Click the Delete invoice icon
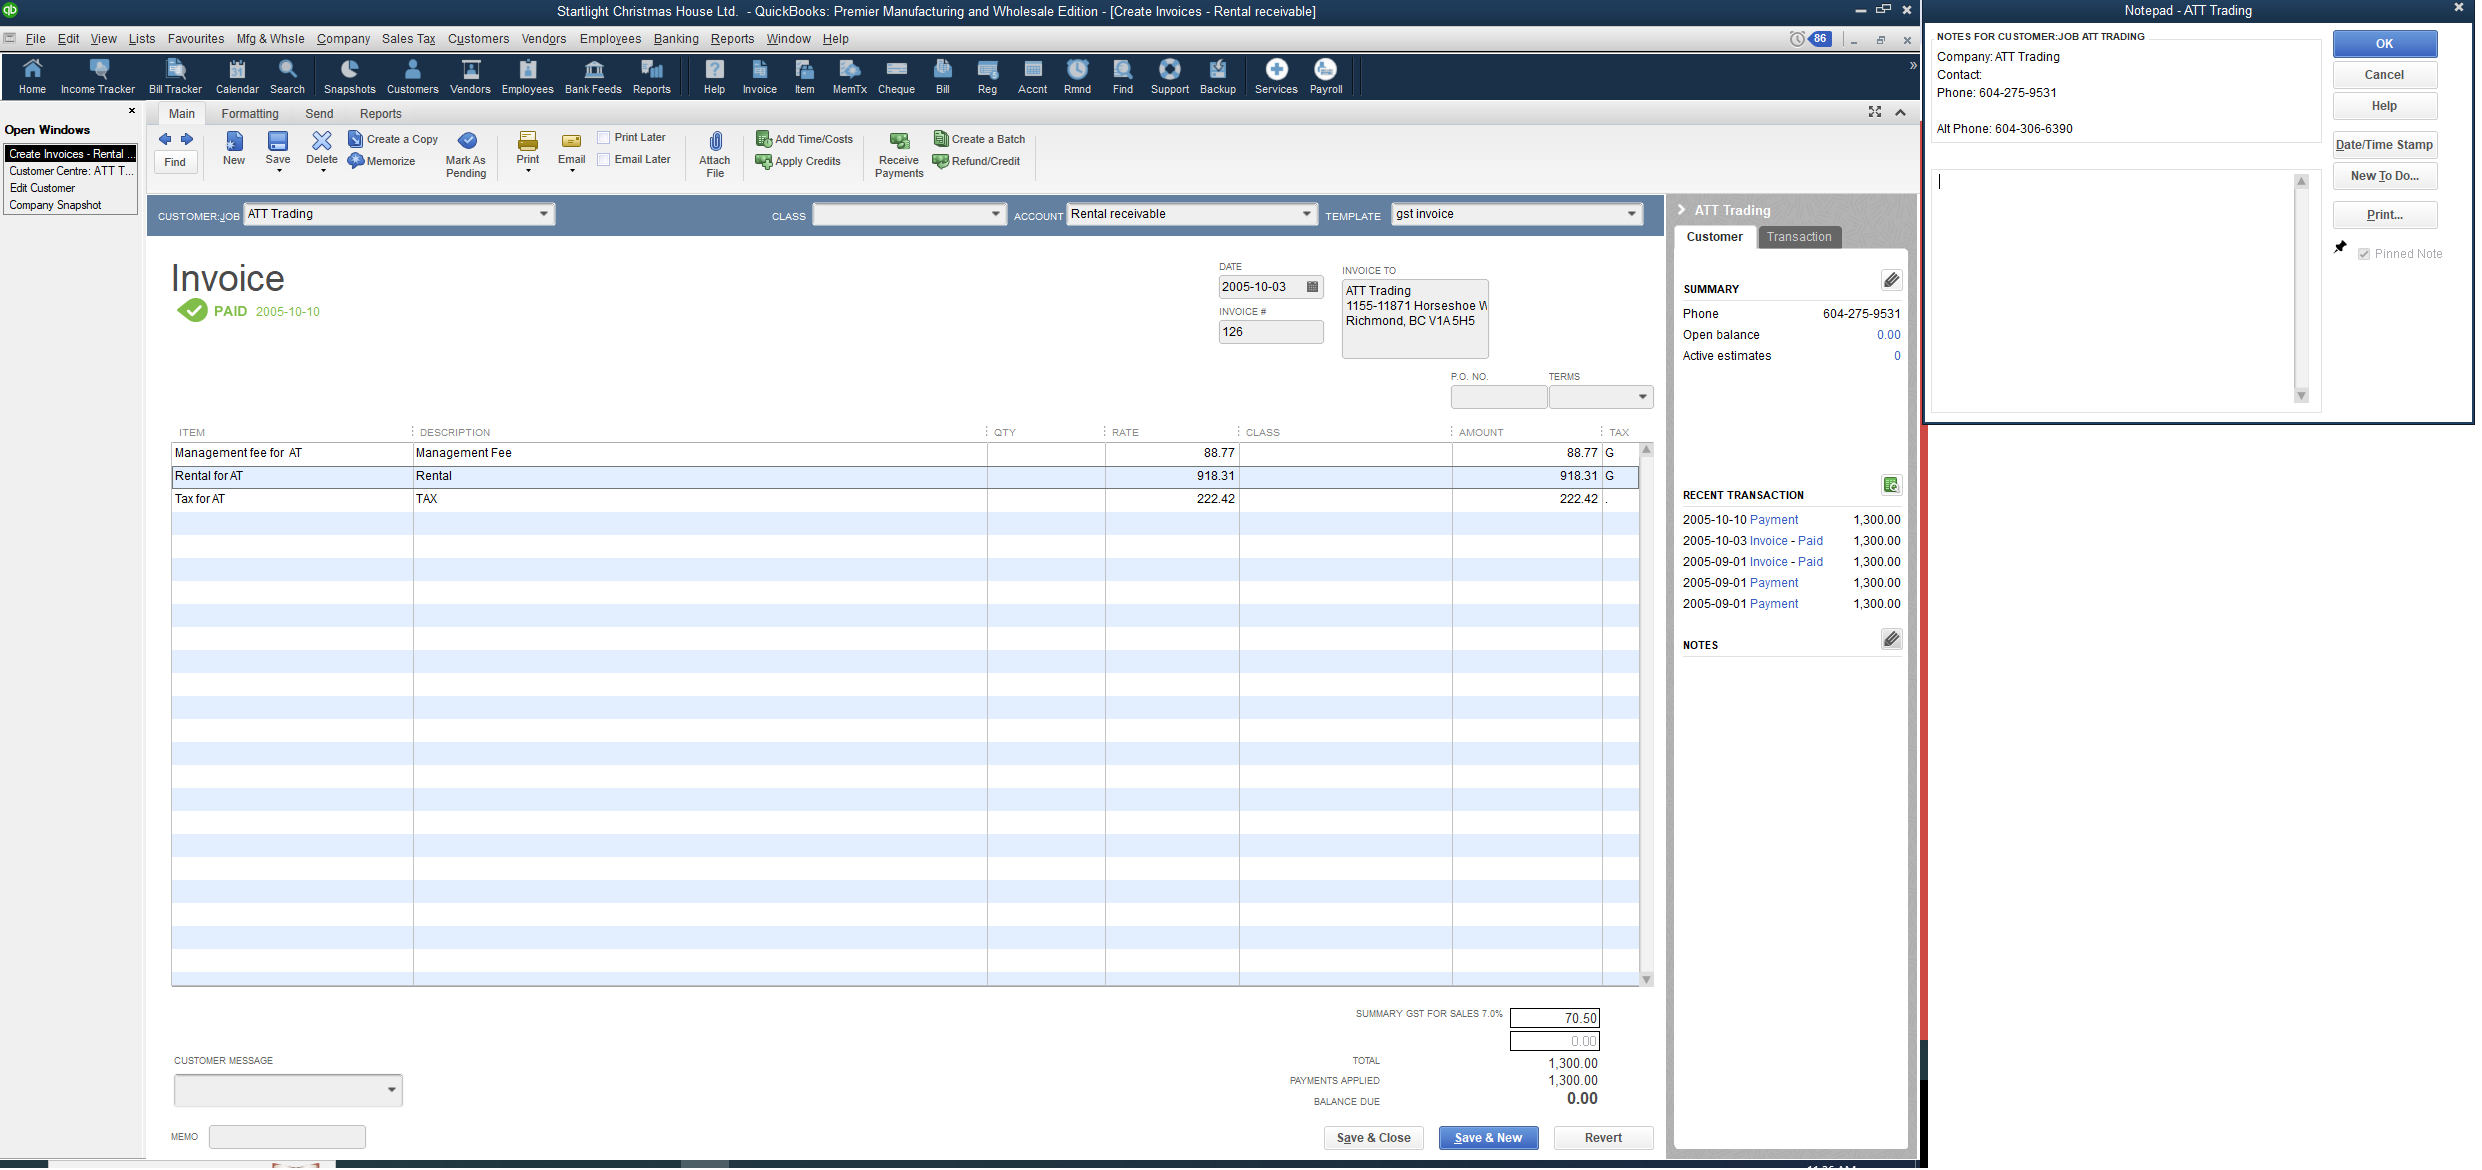Viewport: 2482px width, 1170px height. click(x=322, y=142)
